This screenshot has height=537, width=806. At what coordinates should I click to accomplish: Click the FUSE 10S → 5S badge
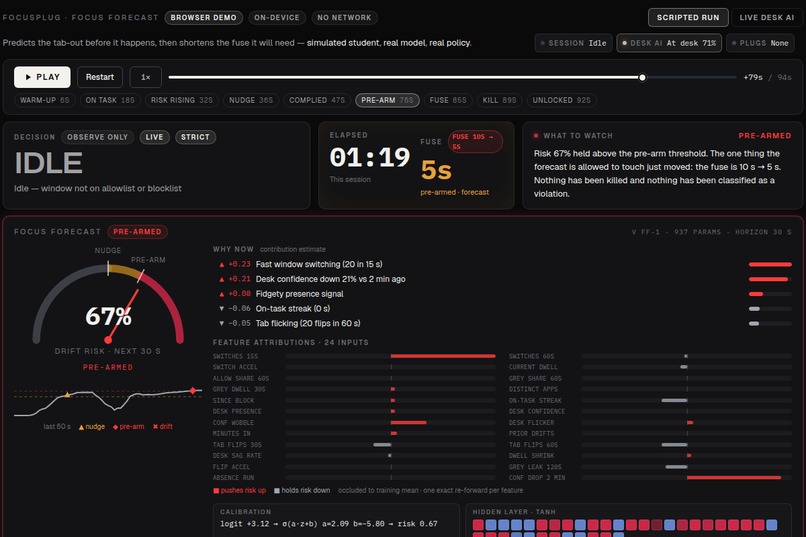click(x=475, y=141)
